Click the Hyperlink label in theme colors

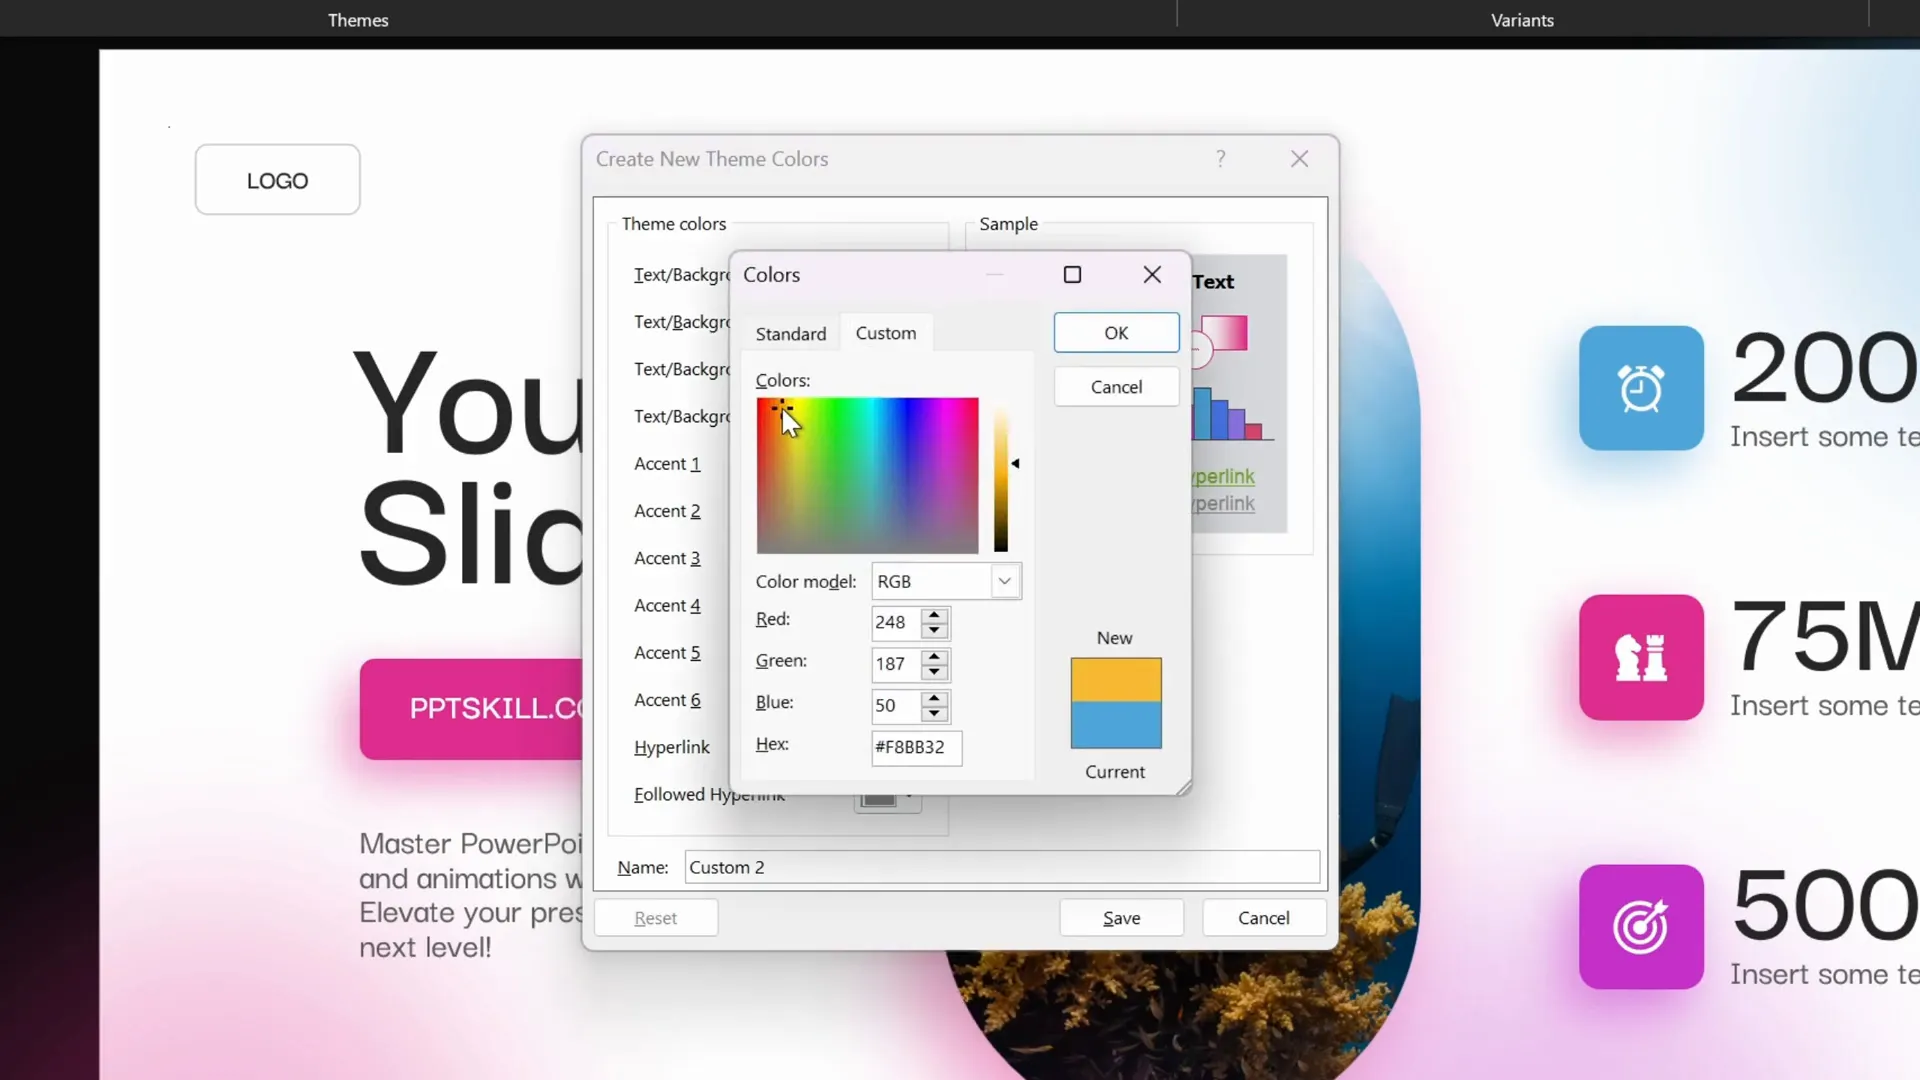coord(672,747)
